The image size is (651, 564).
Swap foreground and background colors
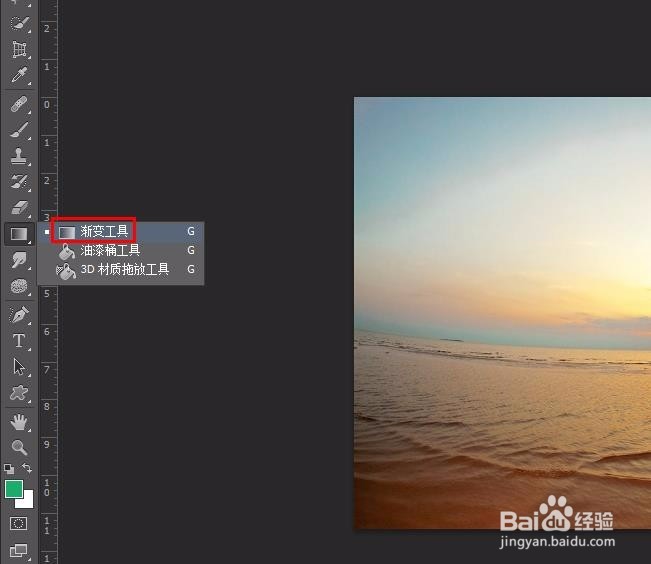click(x=27, y=468)
